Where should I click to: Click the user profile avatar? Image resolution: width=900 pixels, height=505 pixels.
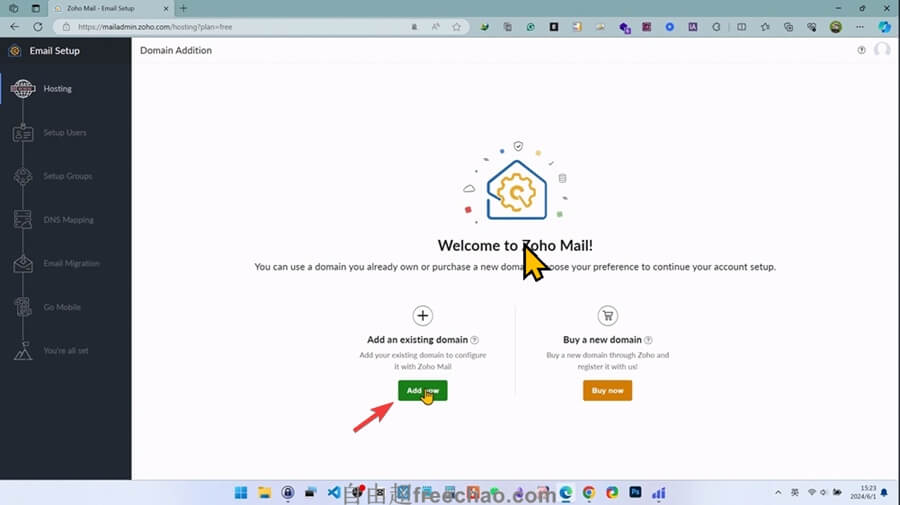[x=882, y=50]
